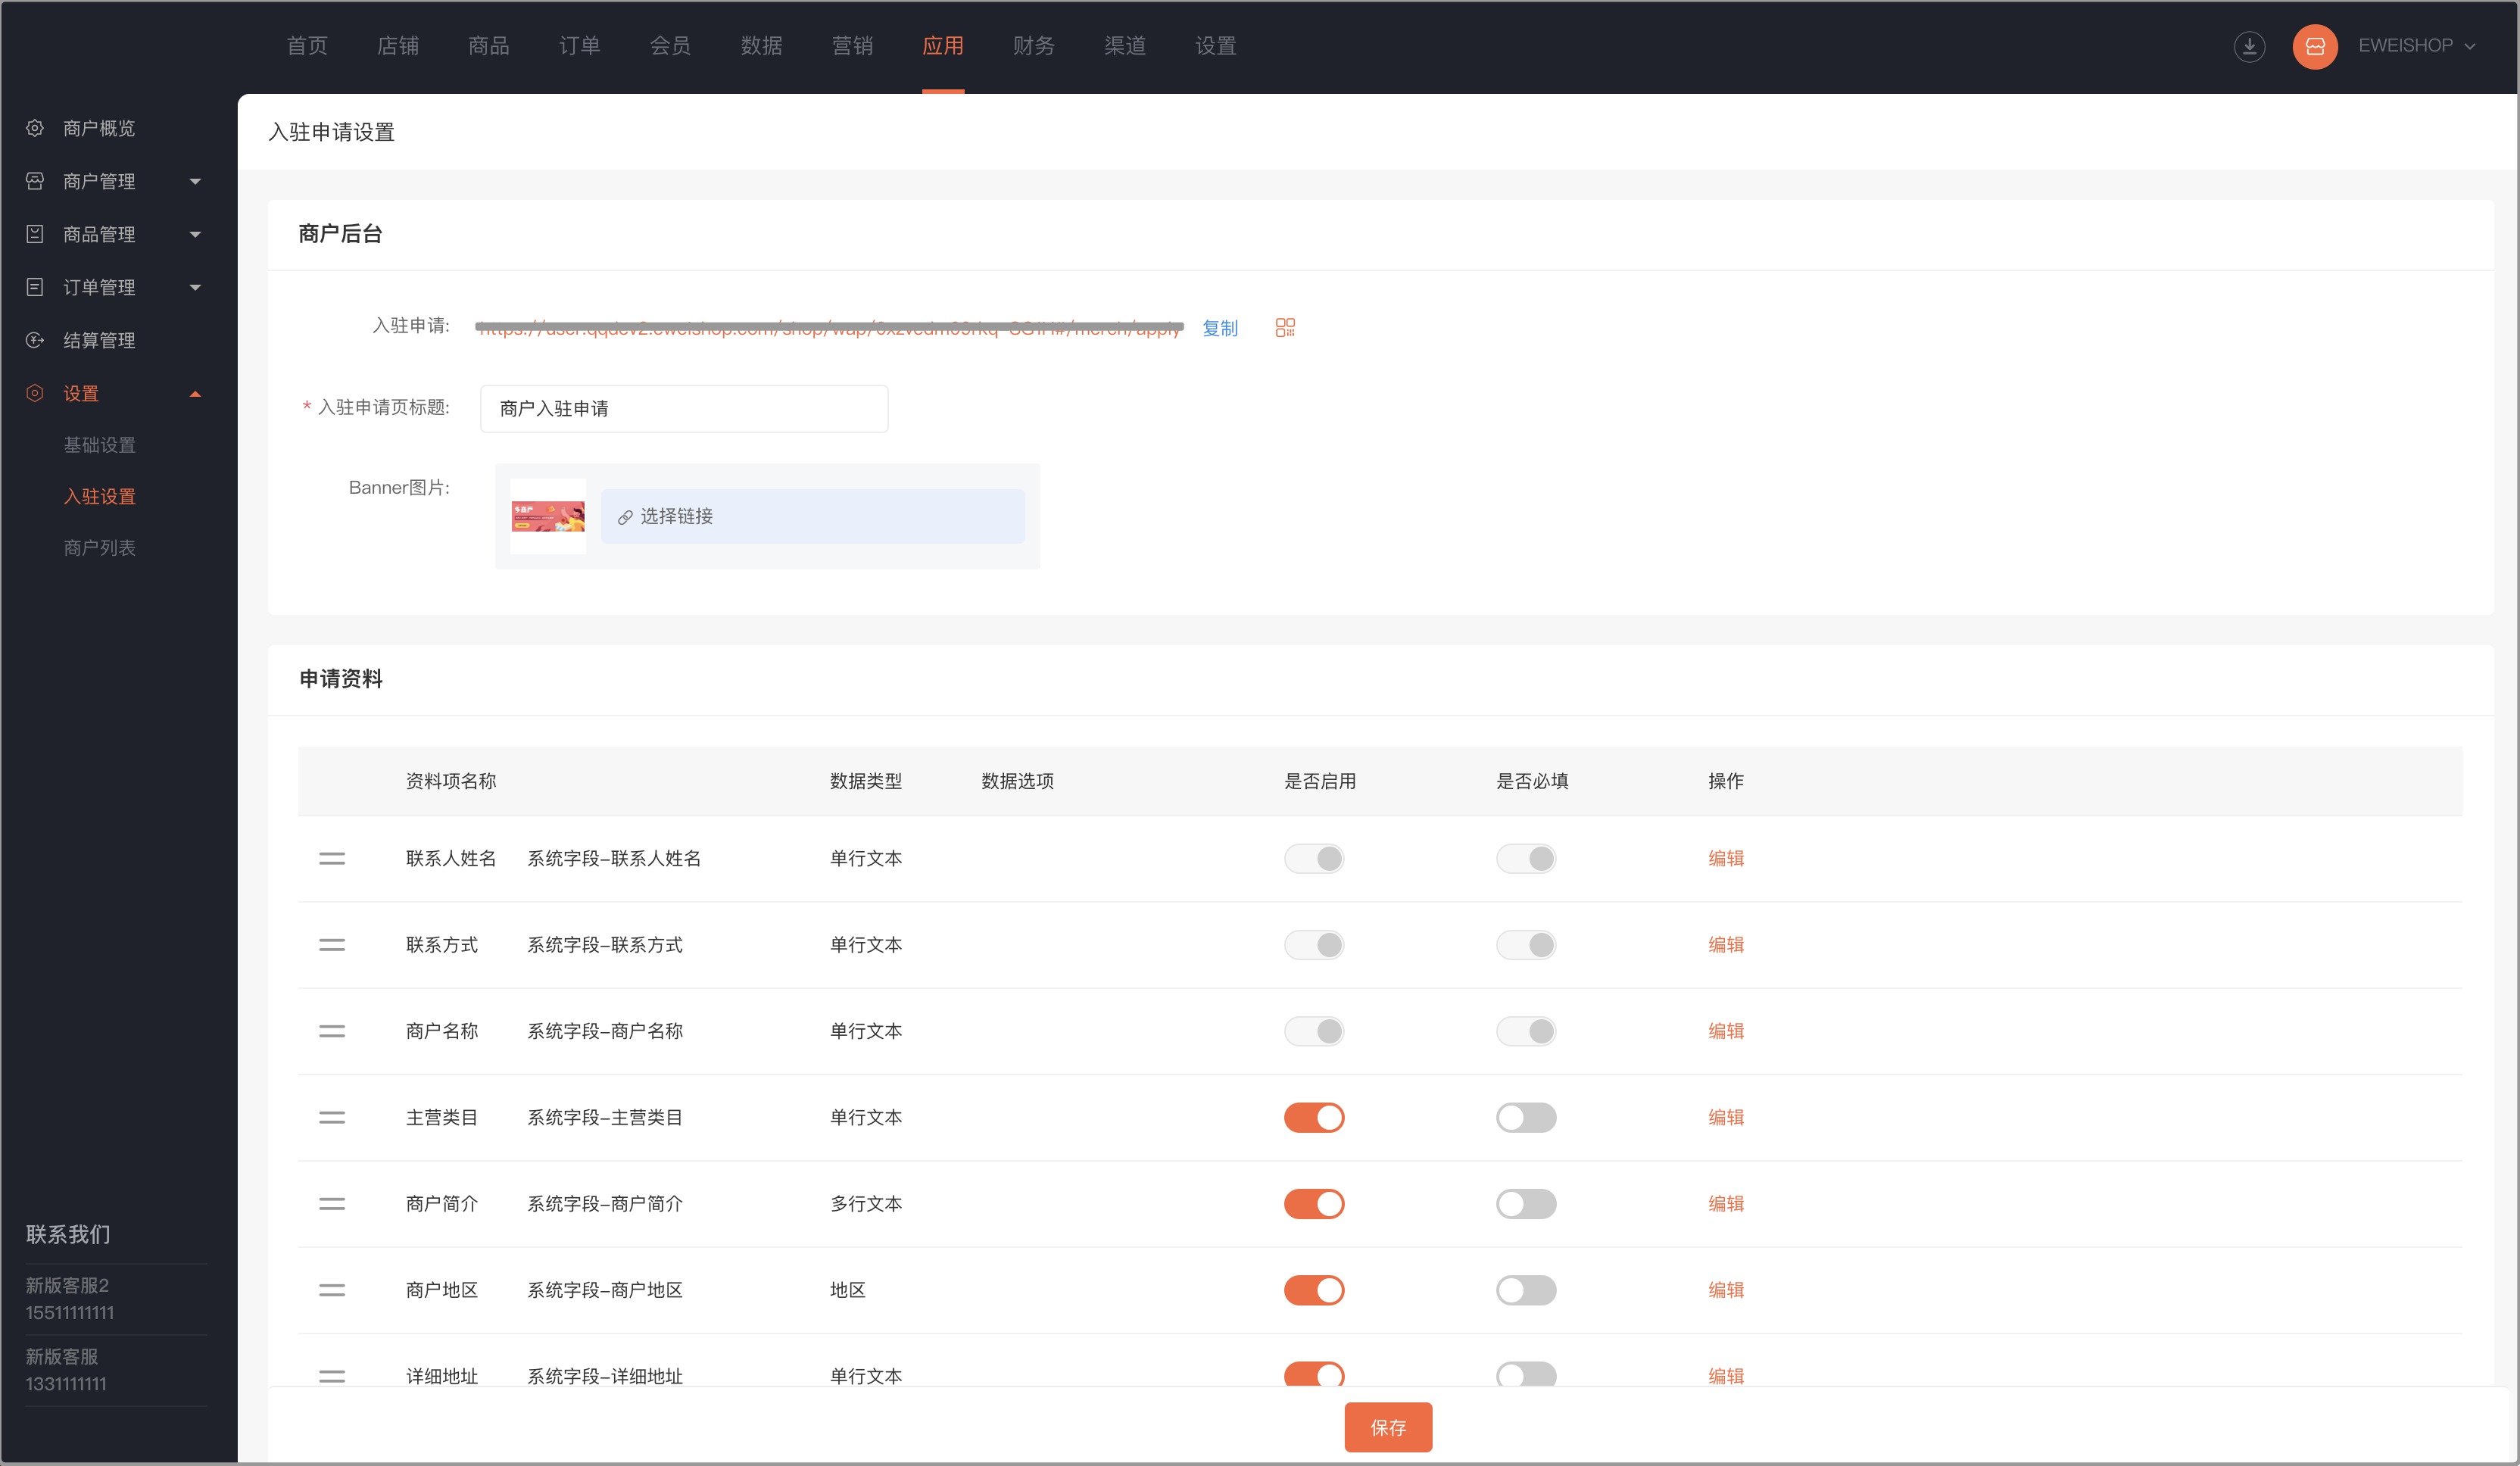This screenshot has width=2520, height=1466.
Task: Click the 入驻申请页标题 input field
Action: tap(684, 408)
